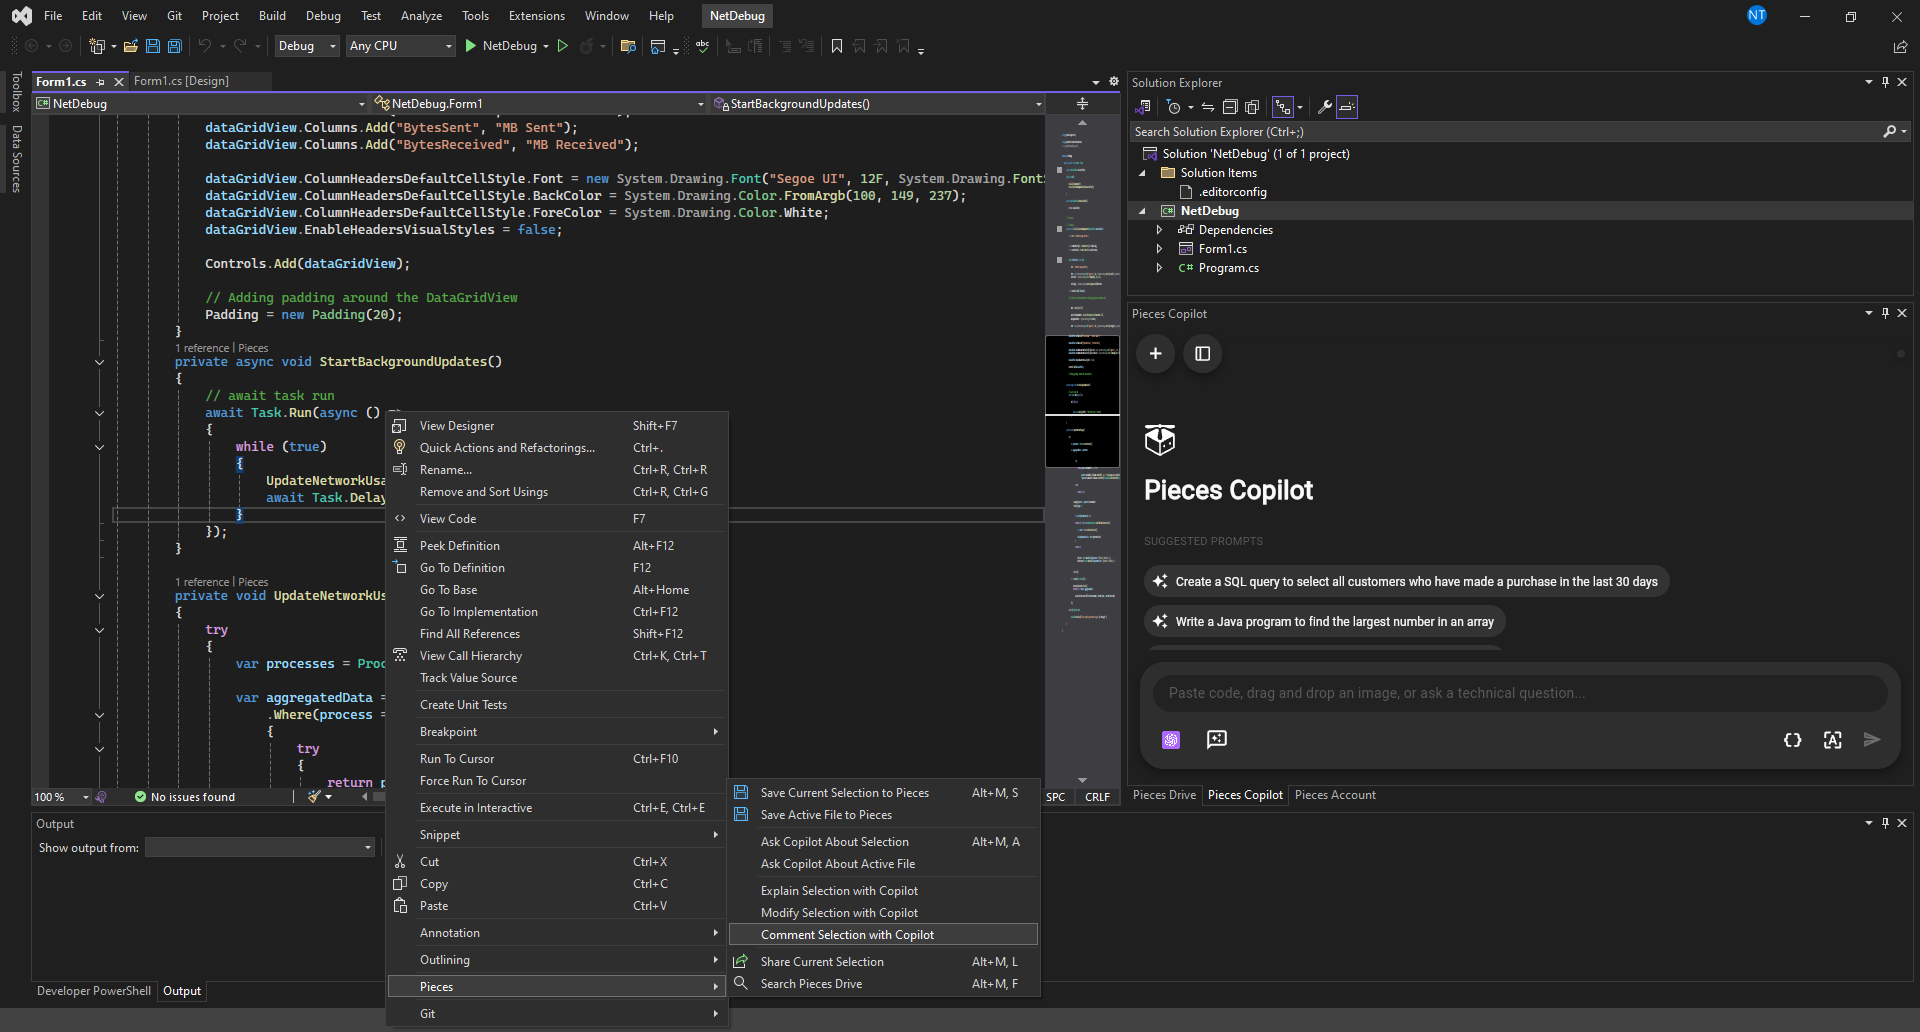Click the send arrow in Pieces Copilot

[1872, 740]
